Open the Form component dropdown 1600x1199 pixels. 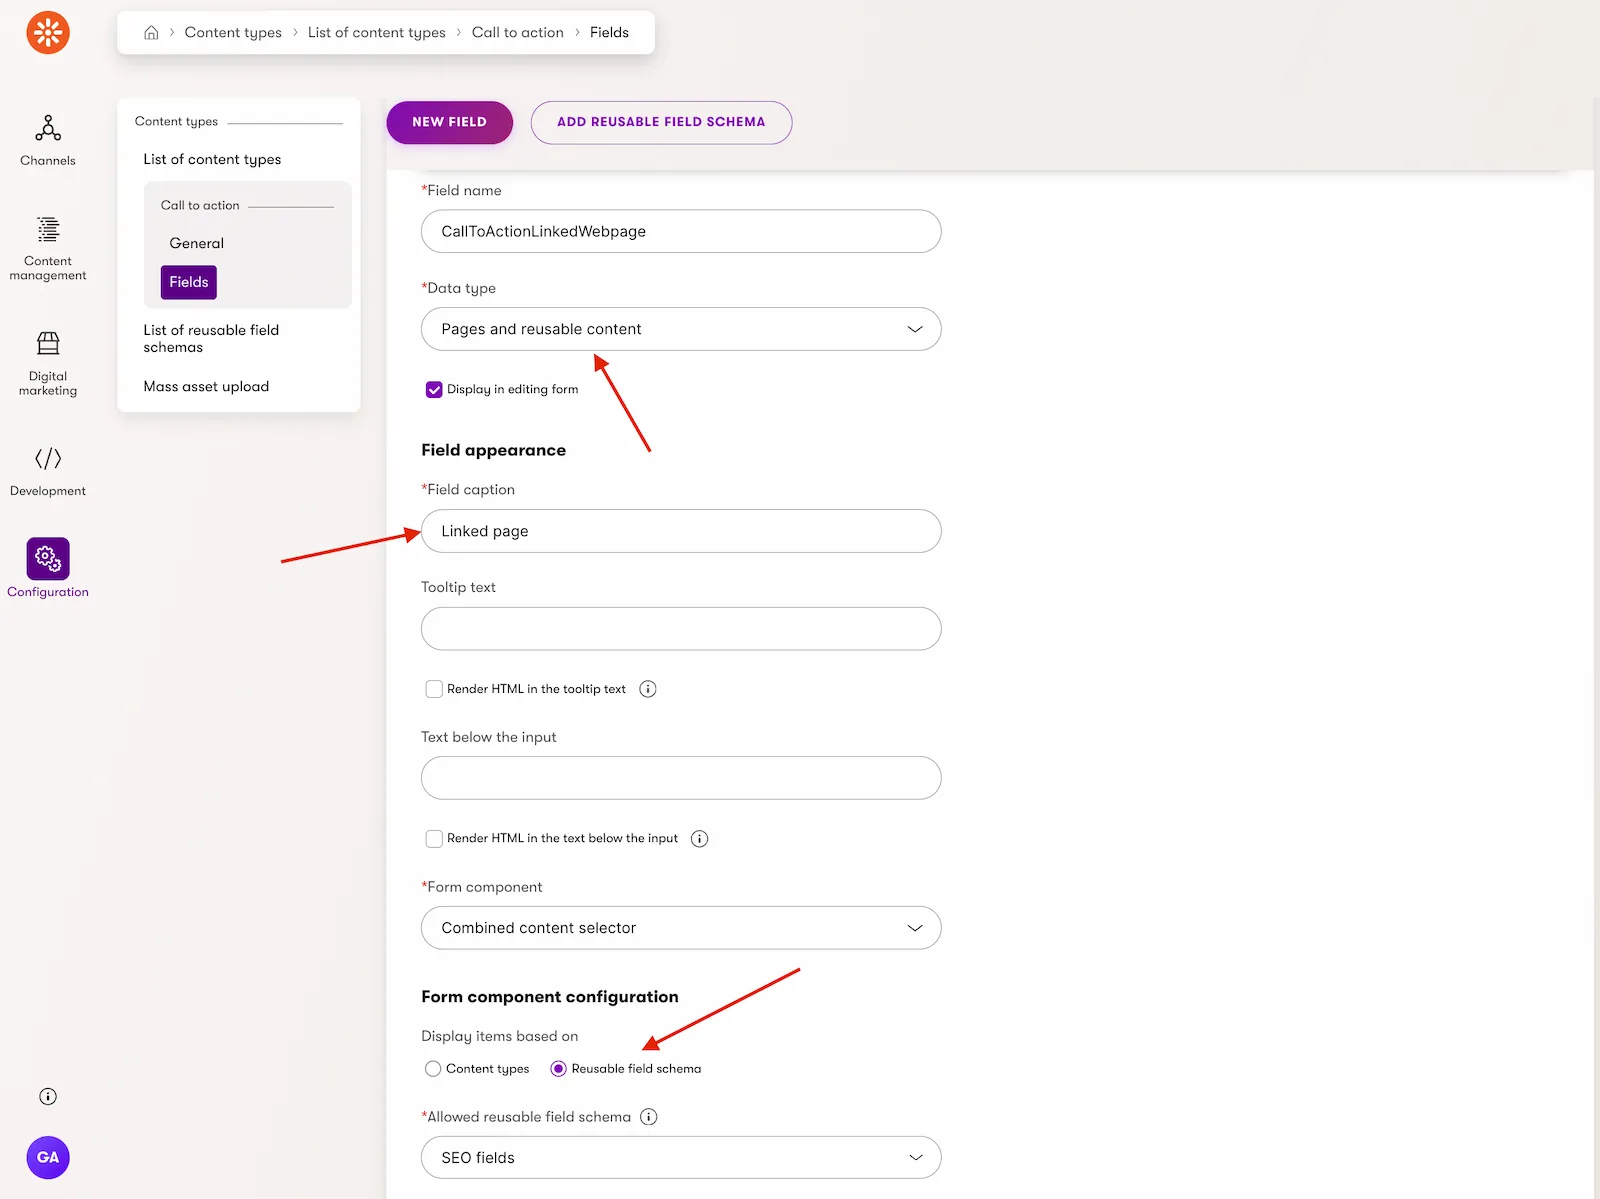681,928
